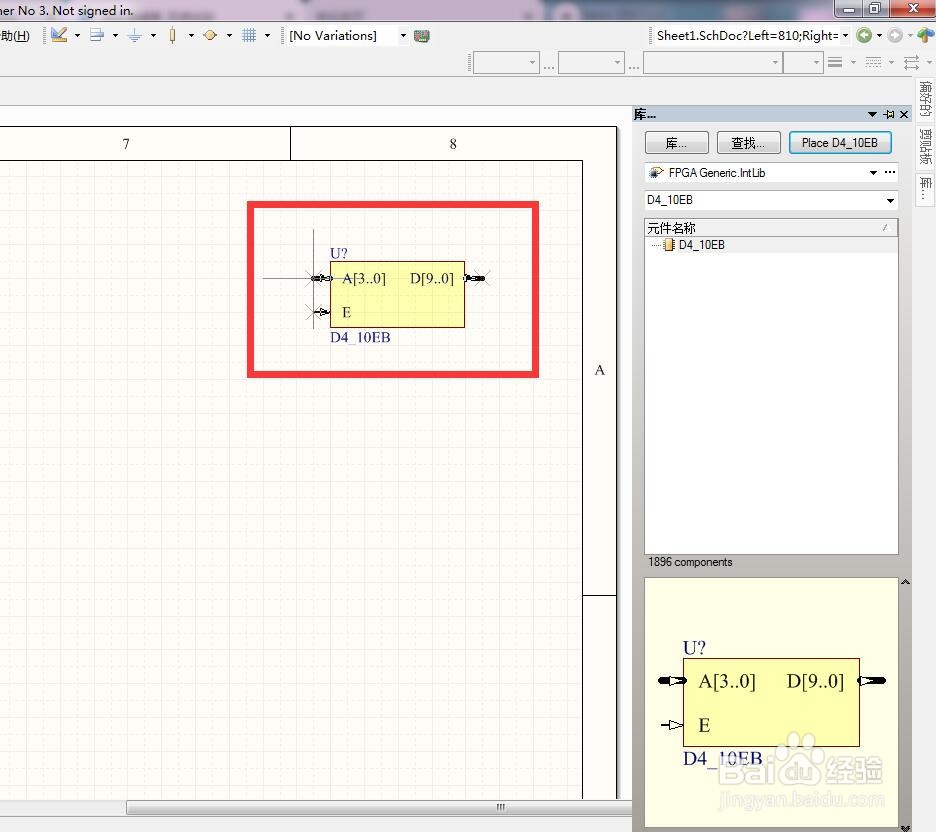
Task: Expand the Utility Tools dropdown arrow
Action: pos(78,36)
